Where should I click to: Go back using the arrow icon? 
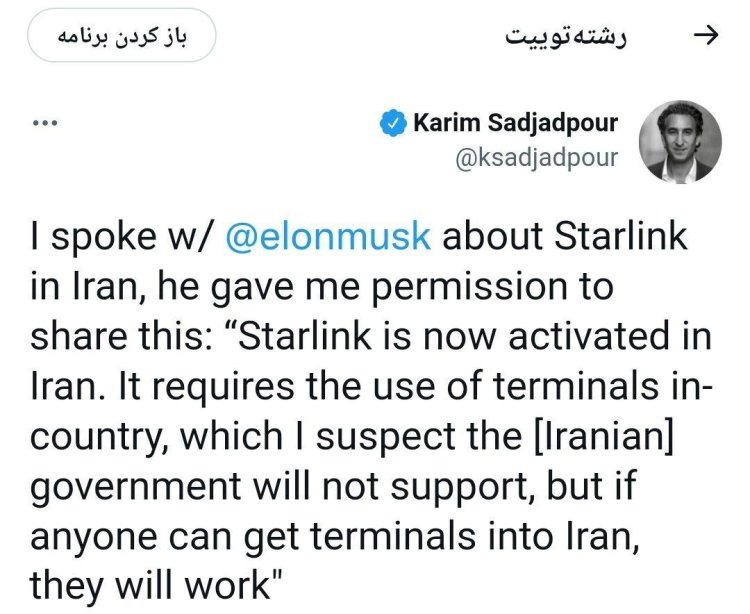[706, 35]
